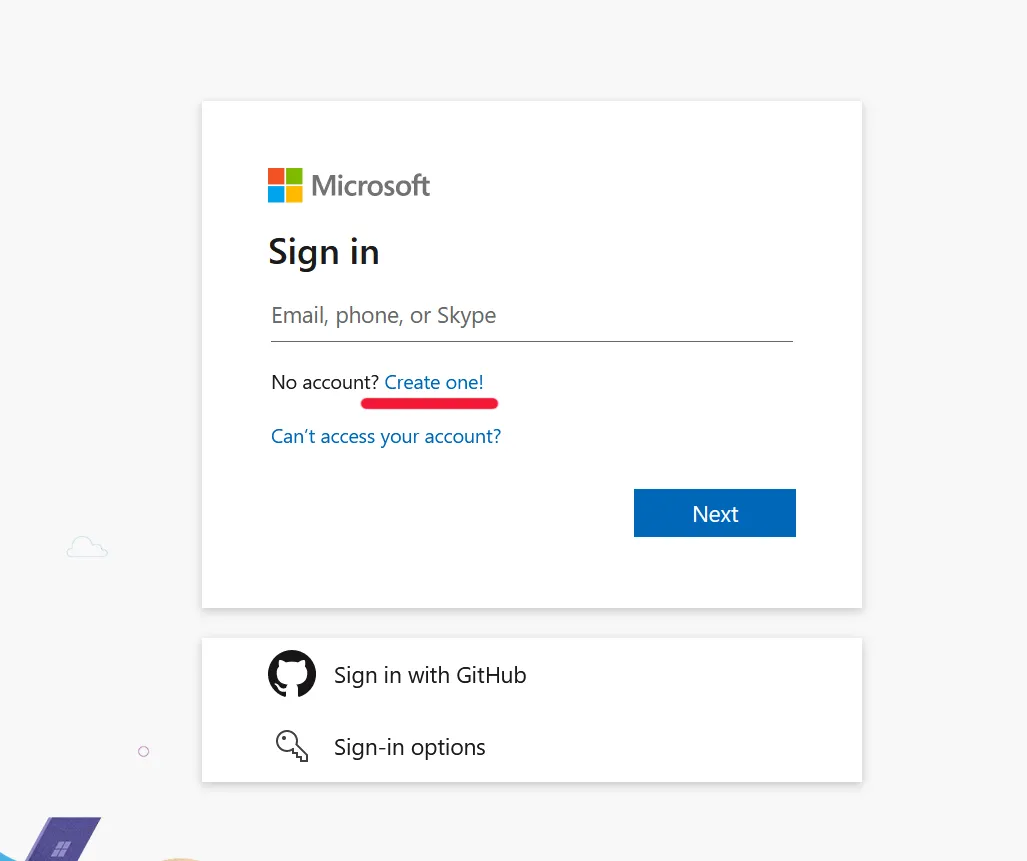
Task: Click the purple tile graphic at bottom left
Action: 62,838
